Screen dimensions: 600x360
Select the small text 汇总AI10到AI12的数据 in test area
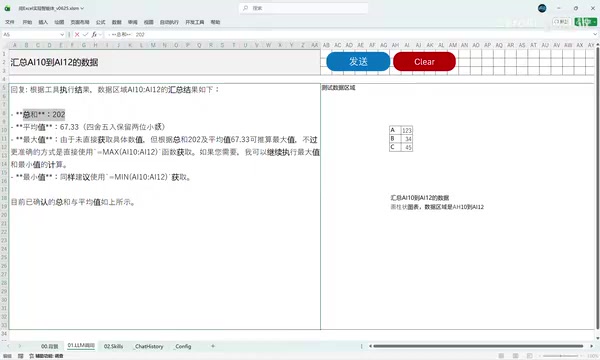(x=420, y=198)
